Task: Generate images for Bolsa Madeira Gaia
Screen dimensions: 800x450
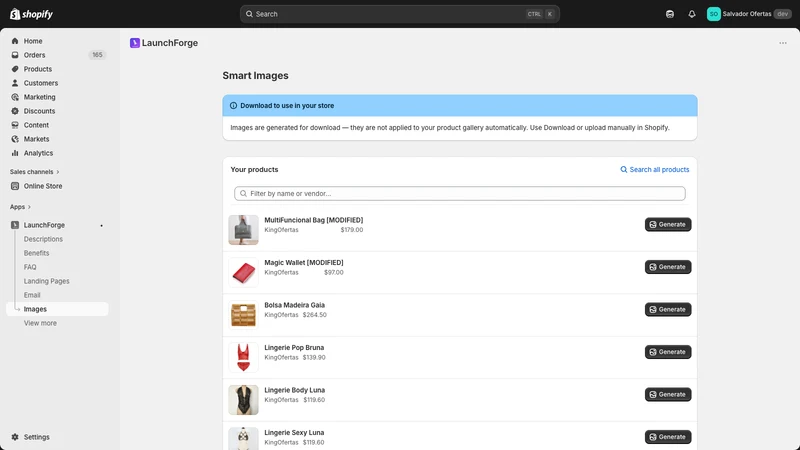Action: (668, 309)
